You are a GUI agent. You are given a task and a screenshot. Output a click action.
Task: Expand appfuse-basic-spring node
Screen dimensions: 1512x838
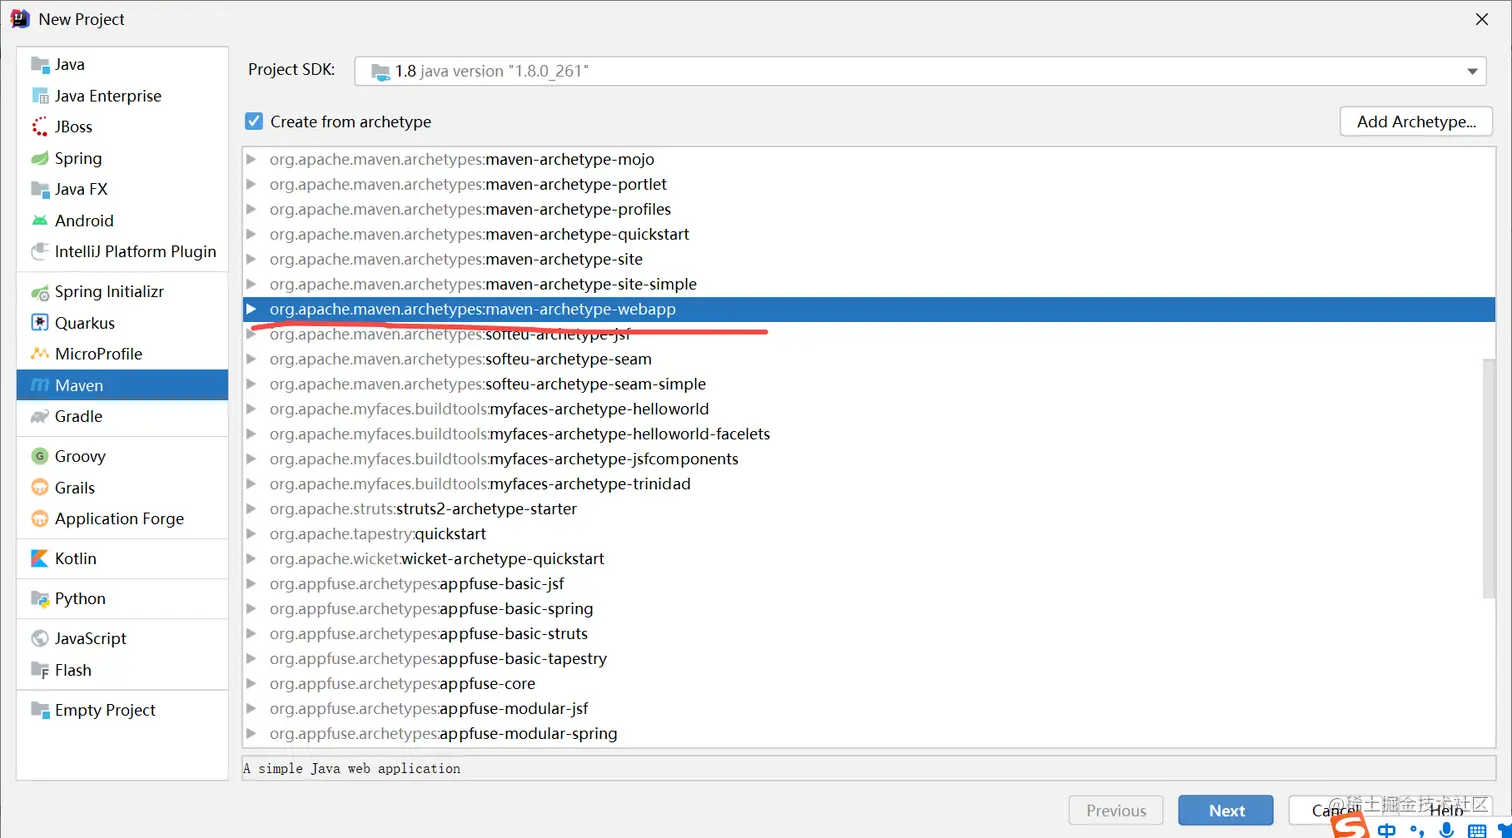click(x=252, y=609)
